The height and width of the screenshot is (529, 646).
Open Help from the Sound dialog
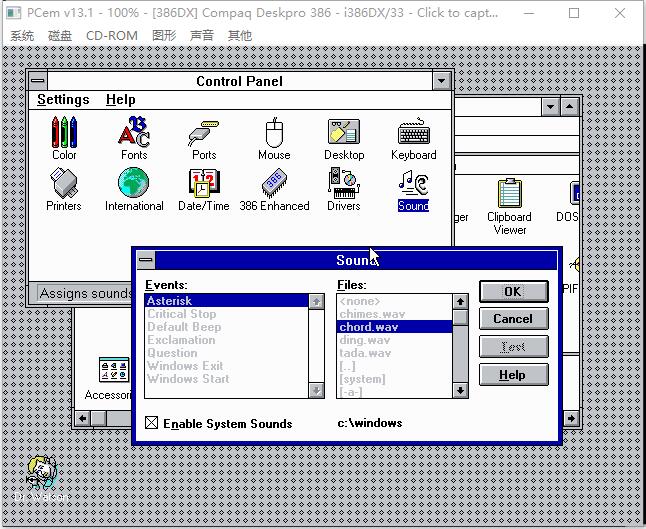[x=513, y=375]
